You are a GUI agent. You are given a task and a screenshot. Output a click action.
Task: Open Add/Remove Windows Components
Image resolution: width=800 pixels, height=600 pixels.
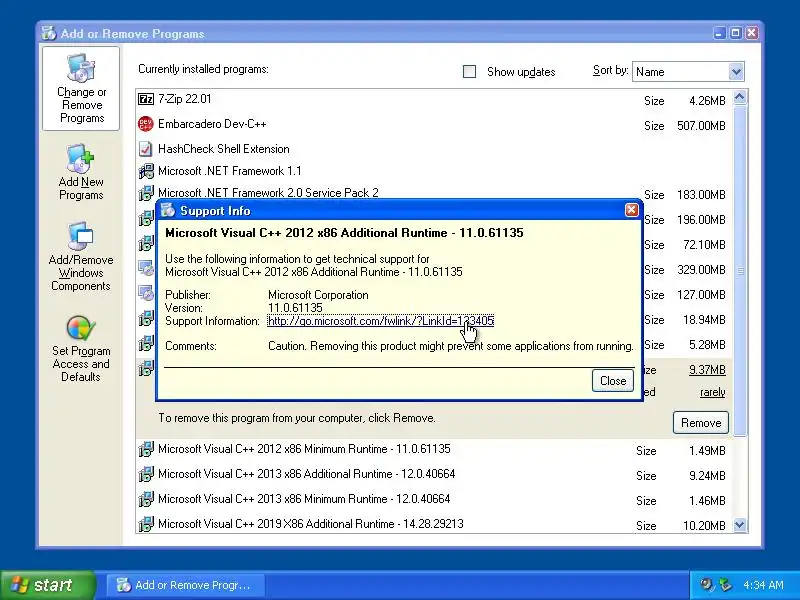click(81, 256)
